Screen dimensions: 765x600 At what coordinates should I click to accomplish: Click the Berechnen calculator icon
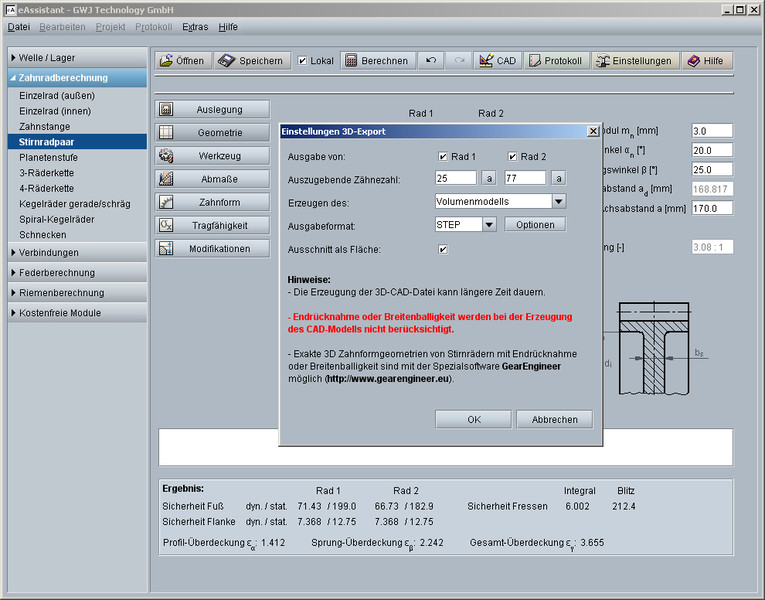pyautogui.click(x=351, y=61)
